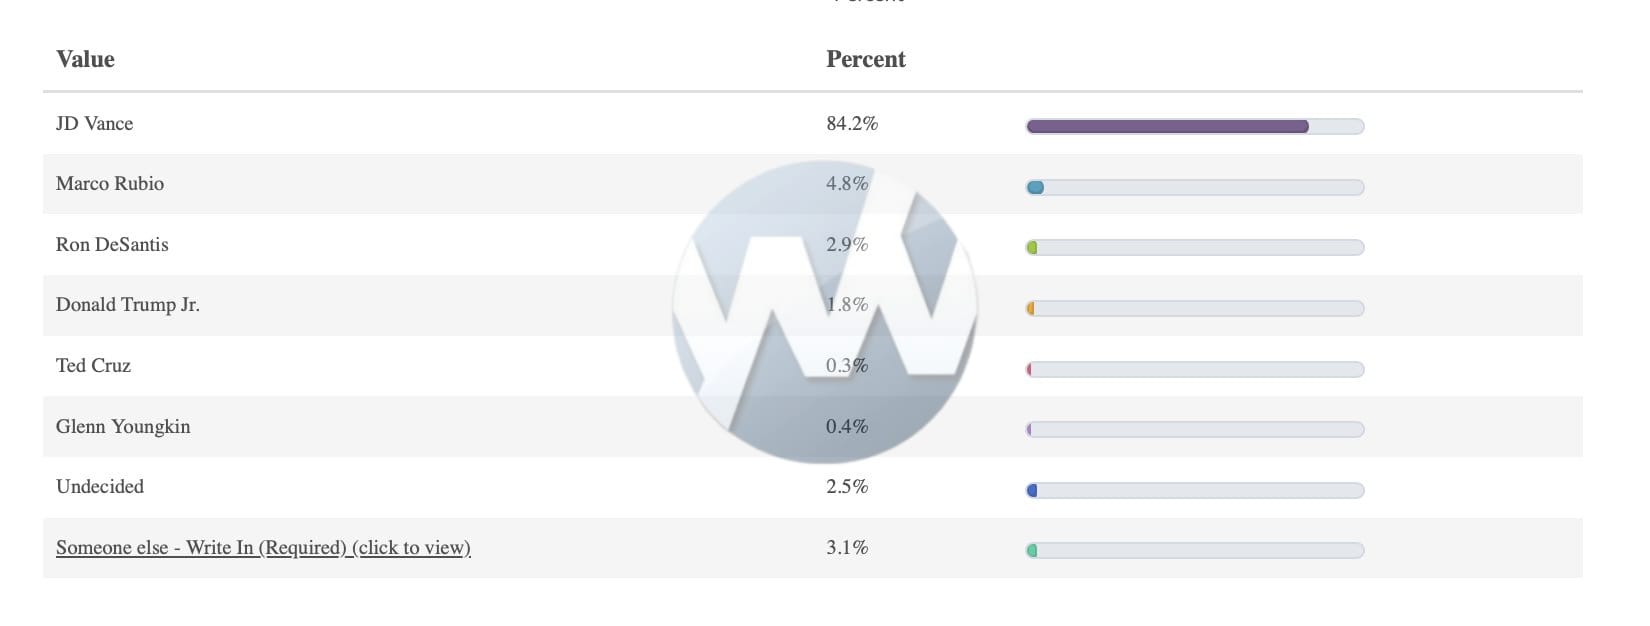The image size is (1650, 626).
Task: Click the Donald Trump Jr. orange bar
Action: click(x=1194, y=309)
